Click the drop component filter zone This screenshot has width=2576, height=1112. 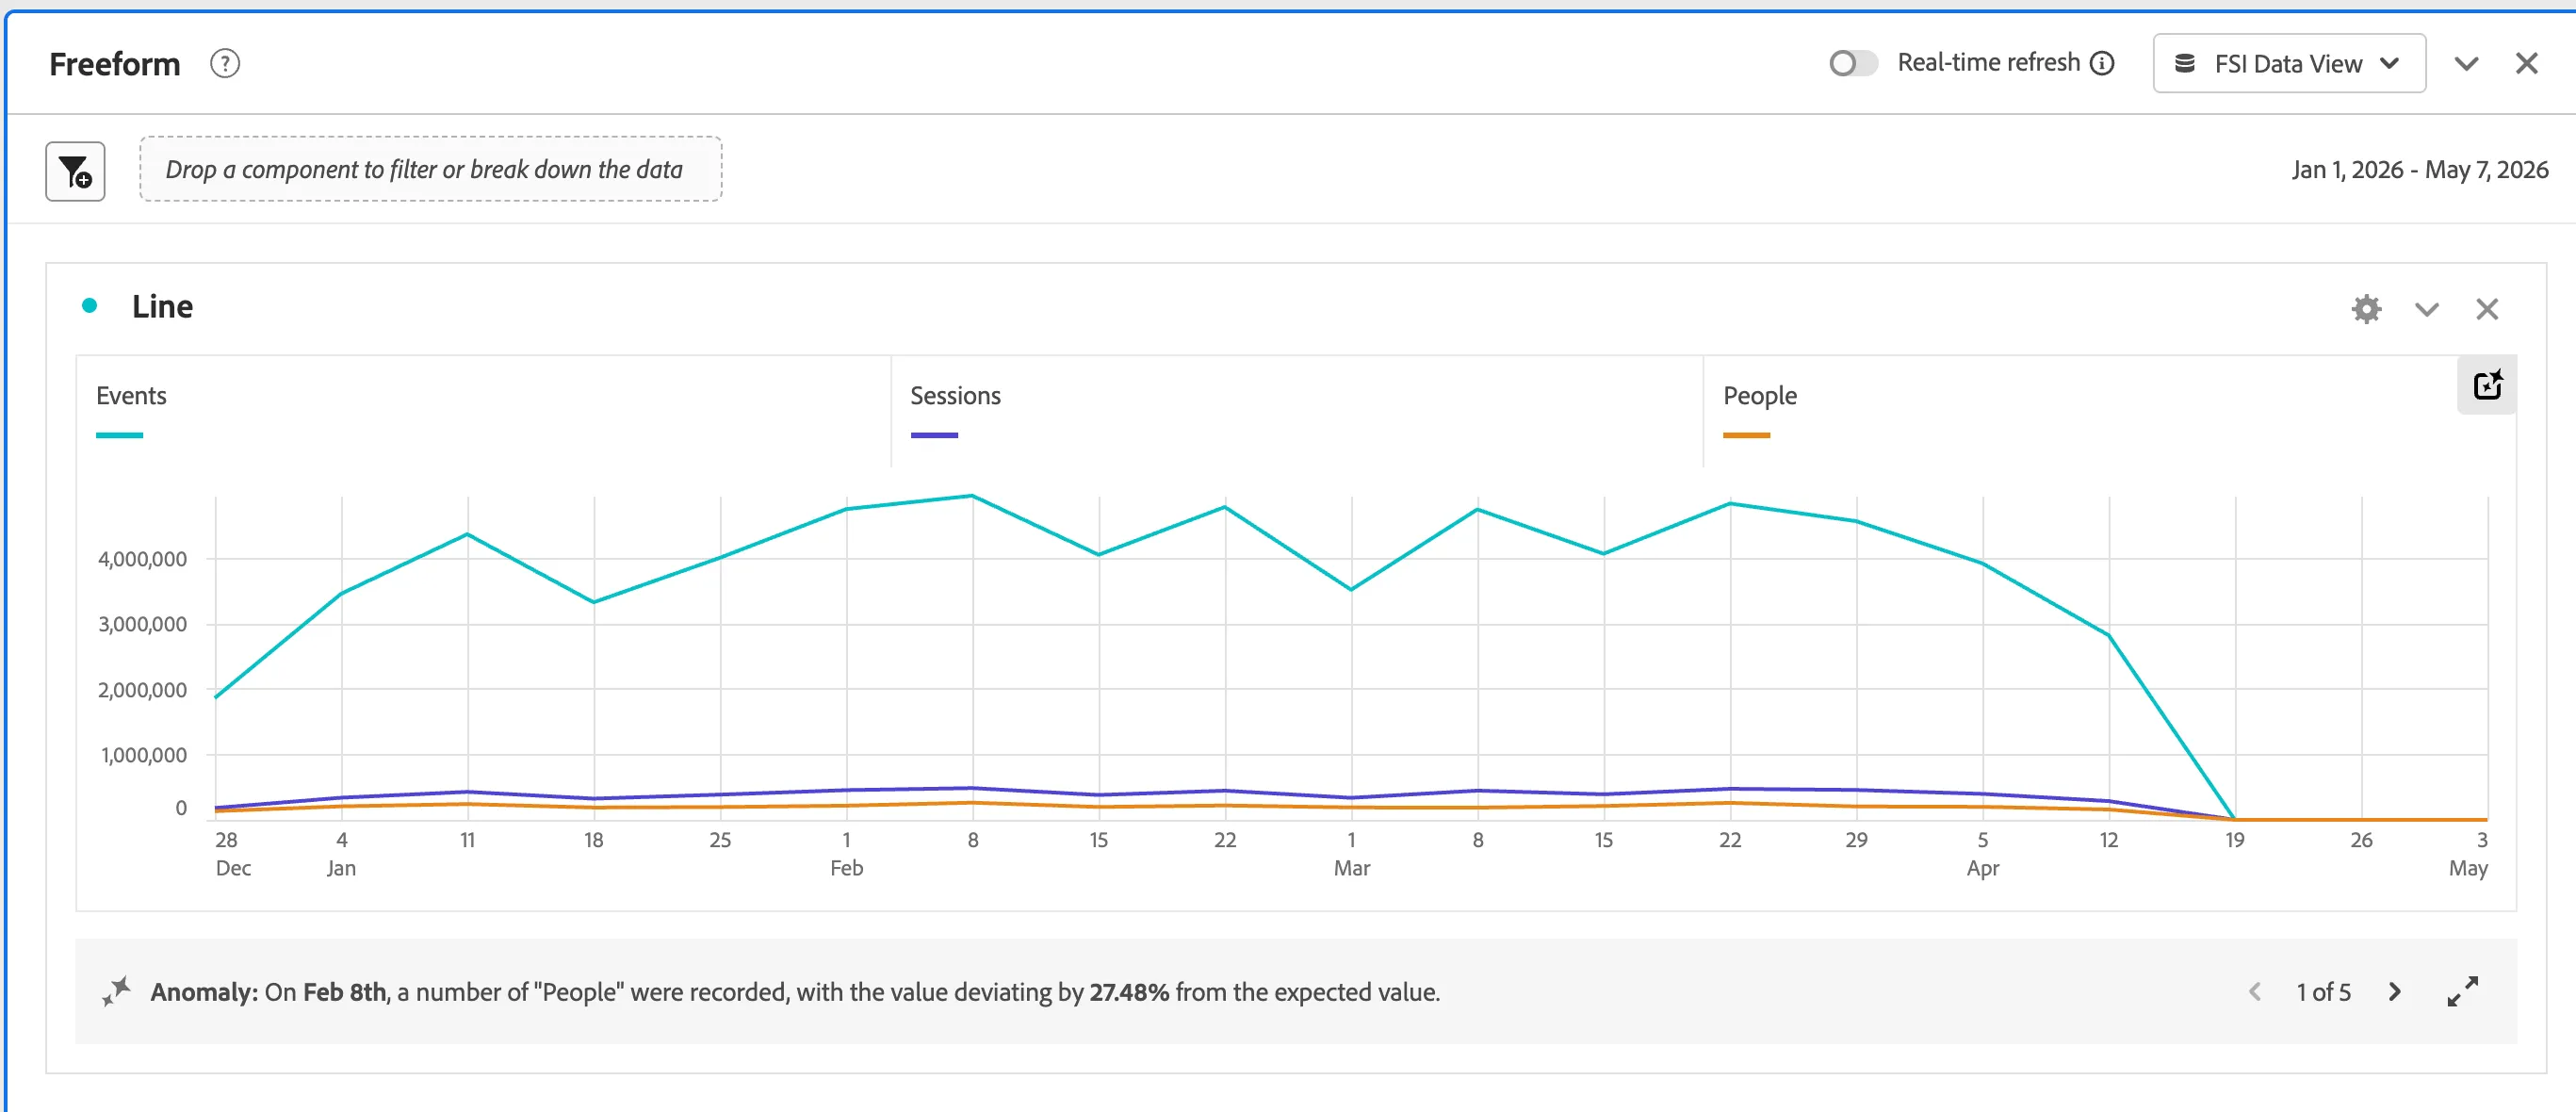coord(430,169)
